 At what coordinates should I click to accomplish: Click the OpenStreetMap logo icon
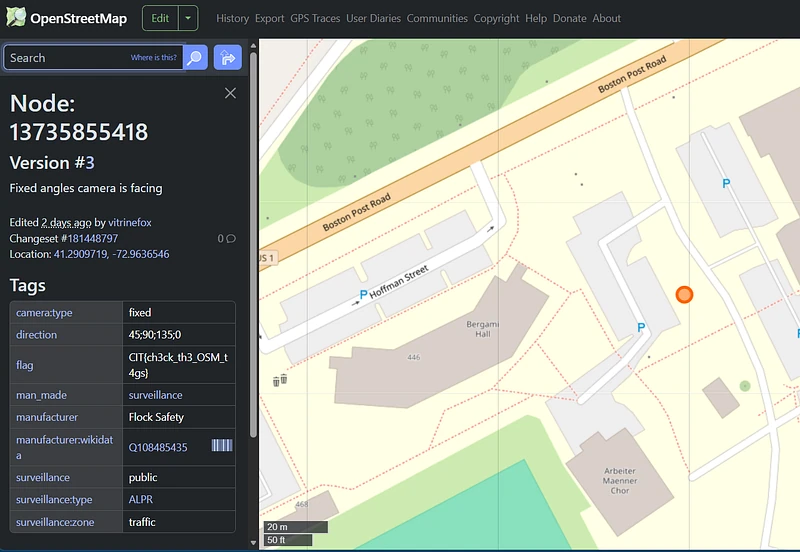pos(16,17)
